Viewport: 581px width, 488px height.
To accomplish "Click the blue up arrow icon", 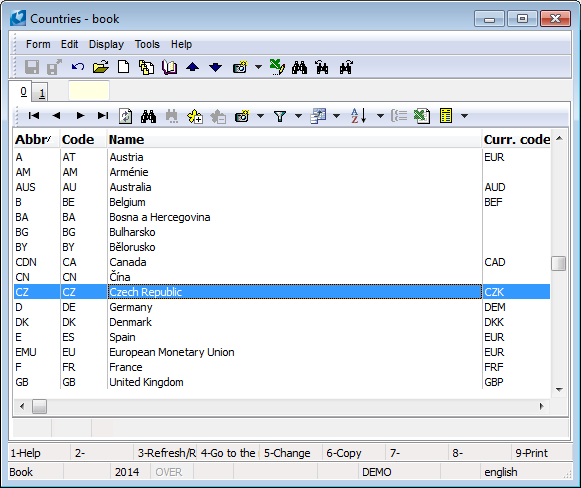I will tap(192, 67).
